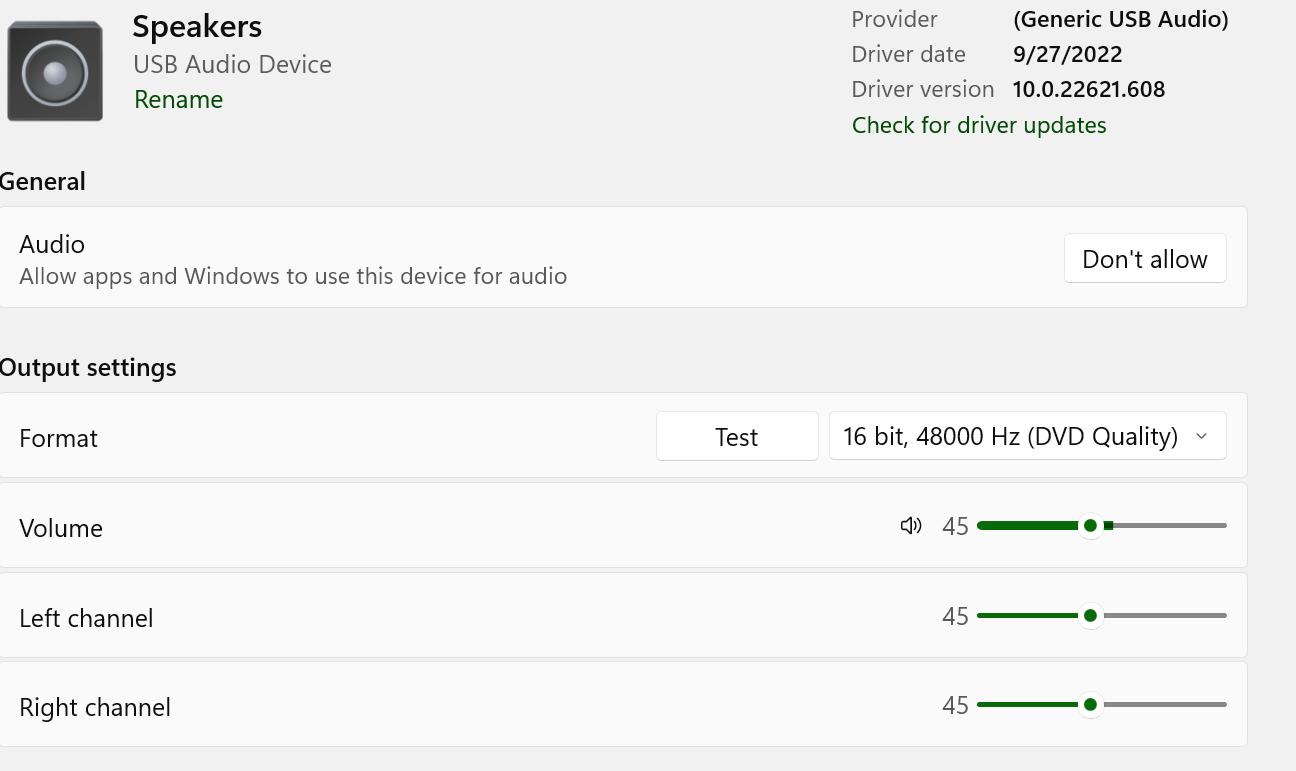Click the Left channel slider handle

click(x=1090, y=616)
